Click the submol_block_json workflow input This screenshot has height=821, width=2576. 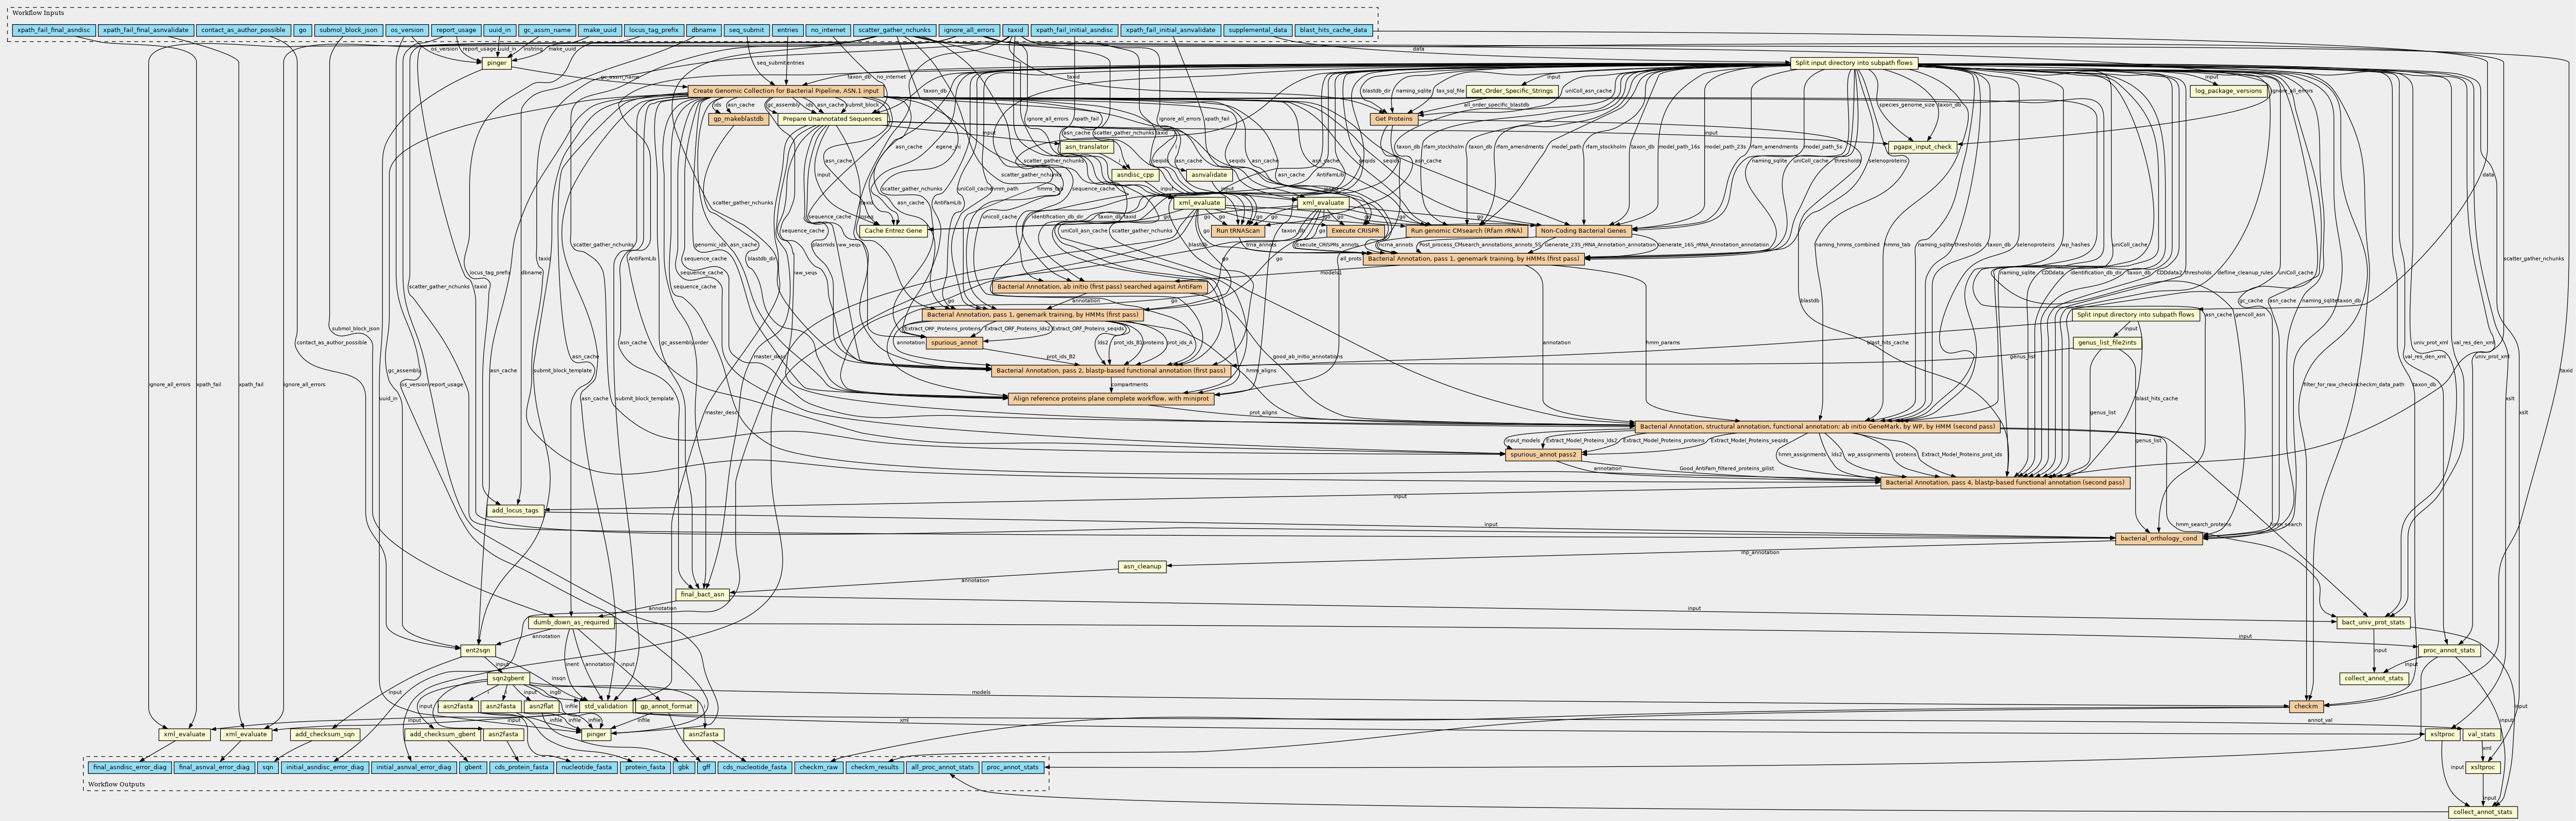pyautogui.click(x=348, y=30)
